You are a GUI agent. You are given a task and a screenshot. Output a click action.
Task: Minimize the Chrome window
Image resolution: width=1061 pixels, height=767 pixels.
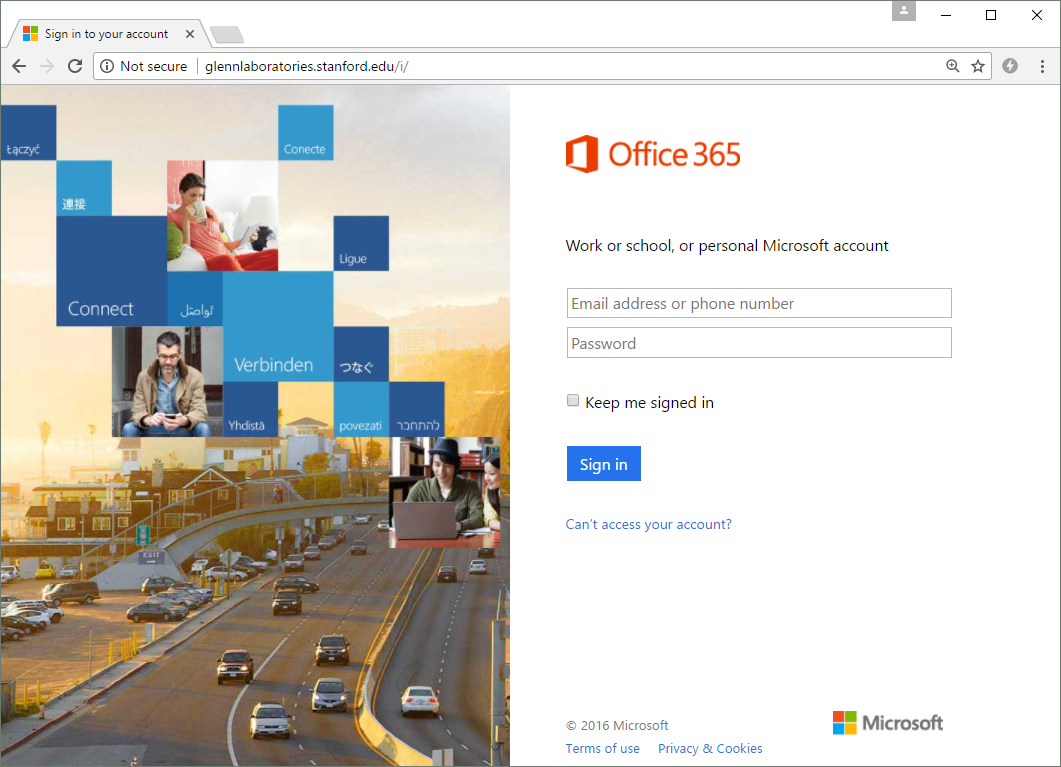click(946, 15)
